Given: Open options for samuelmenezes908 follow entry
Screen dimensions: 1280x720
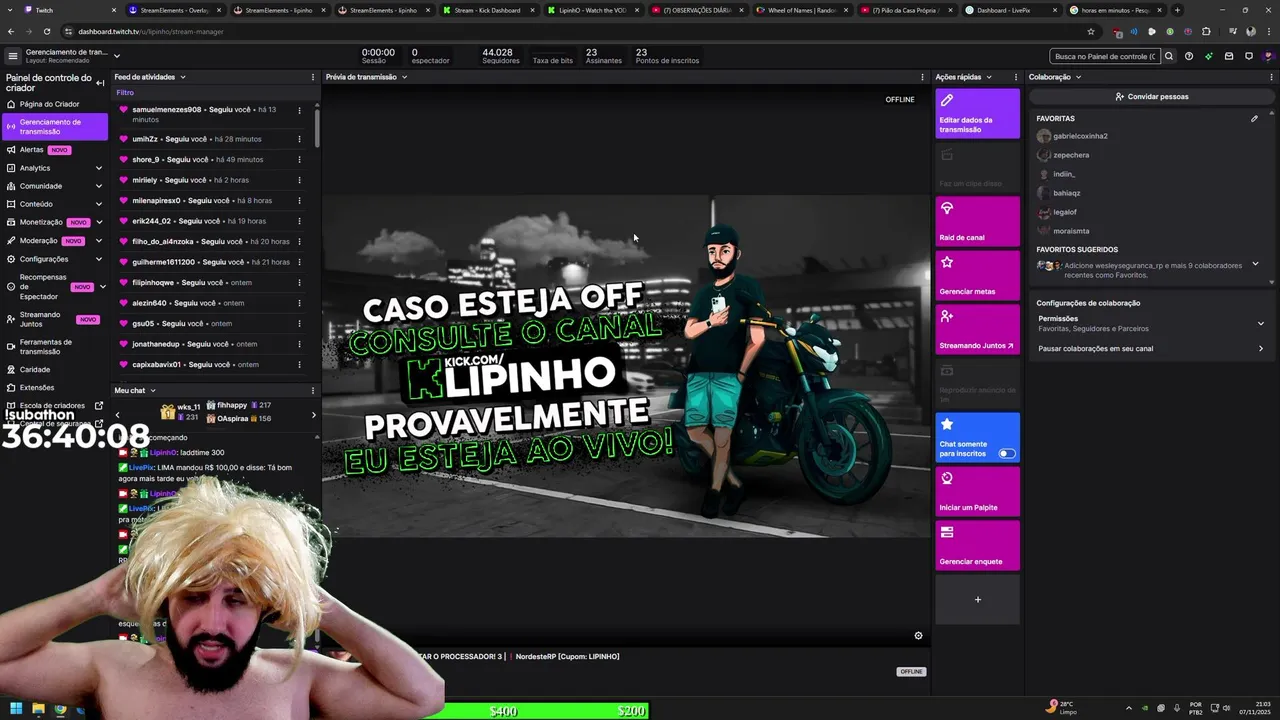Looking at the screenshot, I should tap(299, 110).
